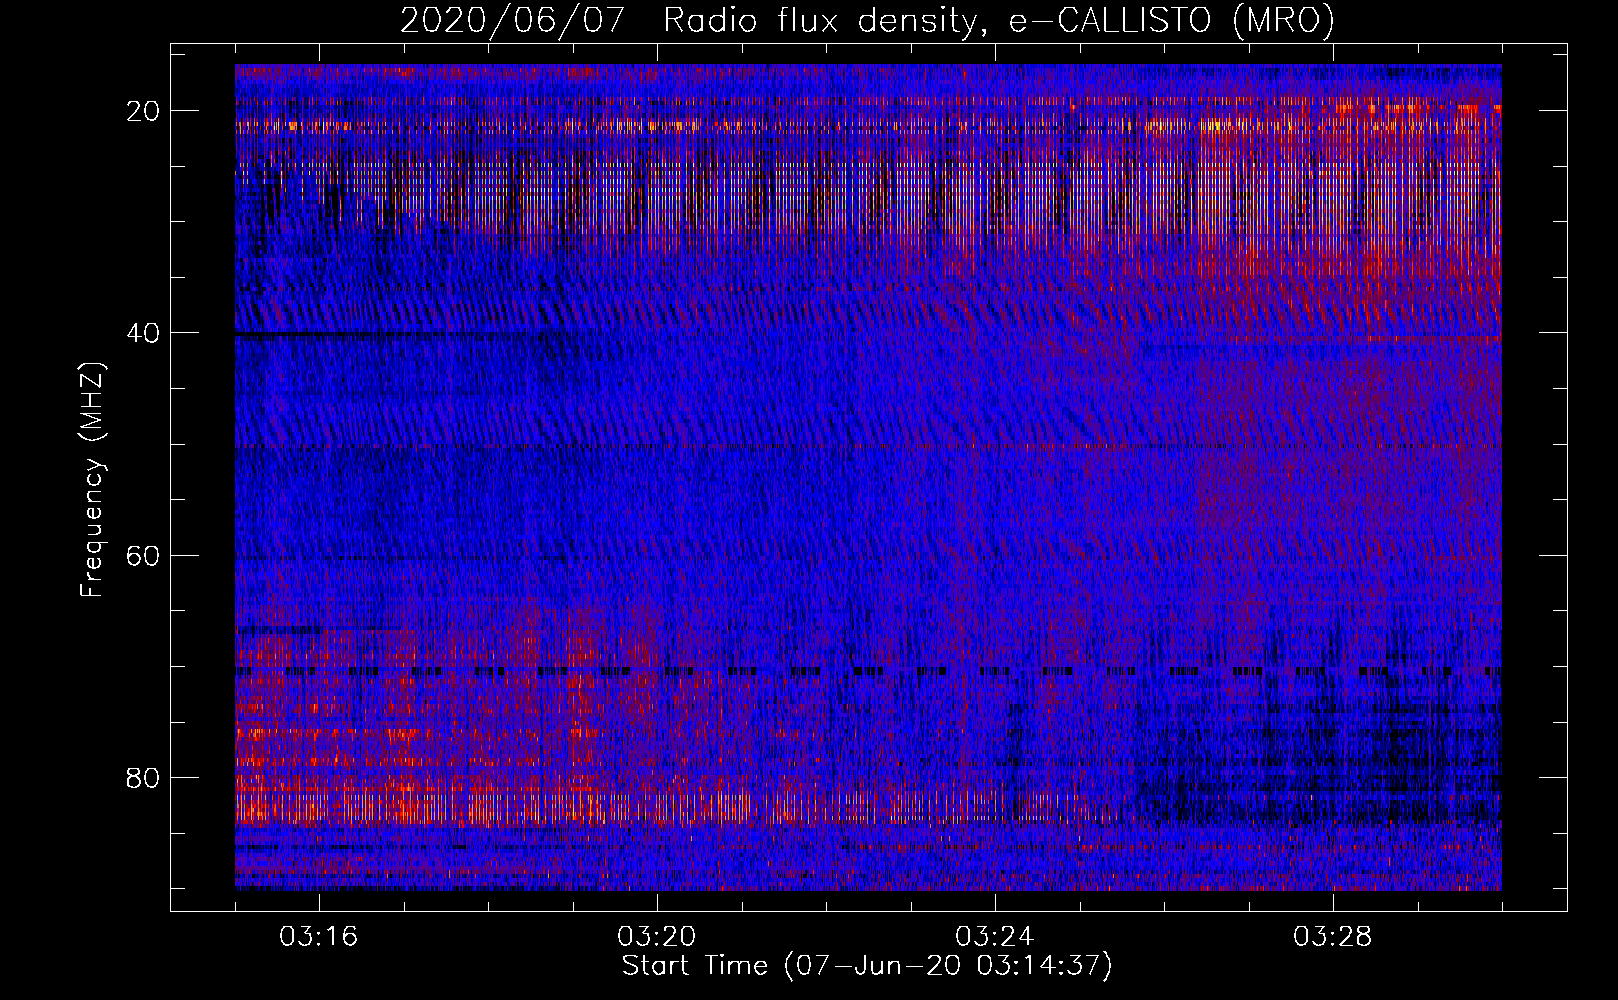Click the '60' frequency tick label
Image resolution: width=1618 pixels, height=1000 pixels.
point(143,555)
